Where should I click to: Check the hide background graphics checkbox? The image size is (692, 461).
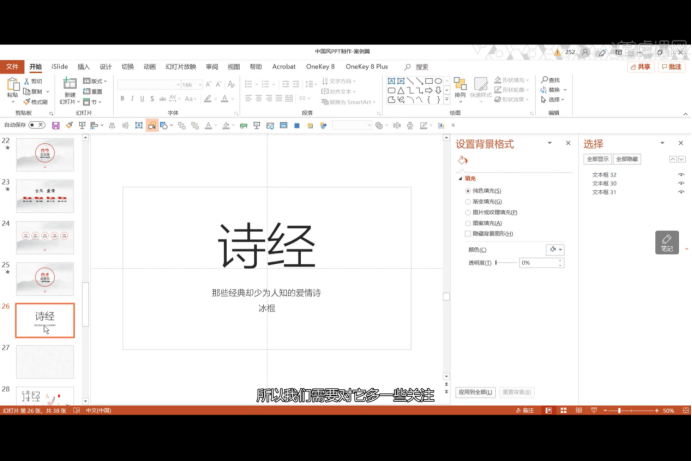468,234
